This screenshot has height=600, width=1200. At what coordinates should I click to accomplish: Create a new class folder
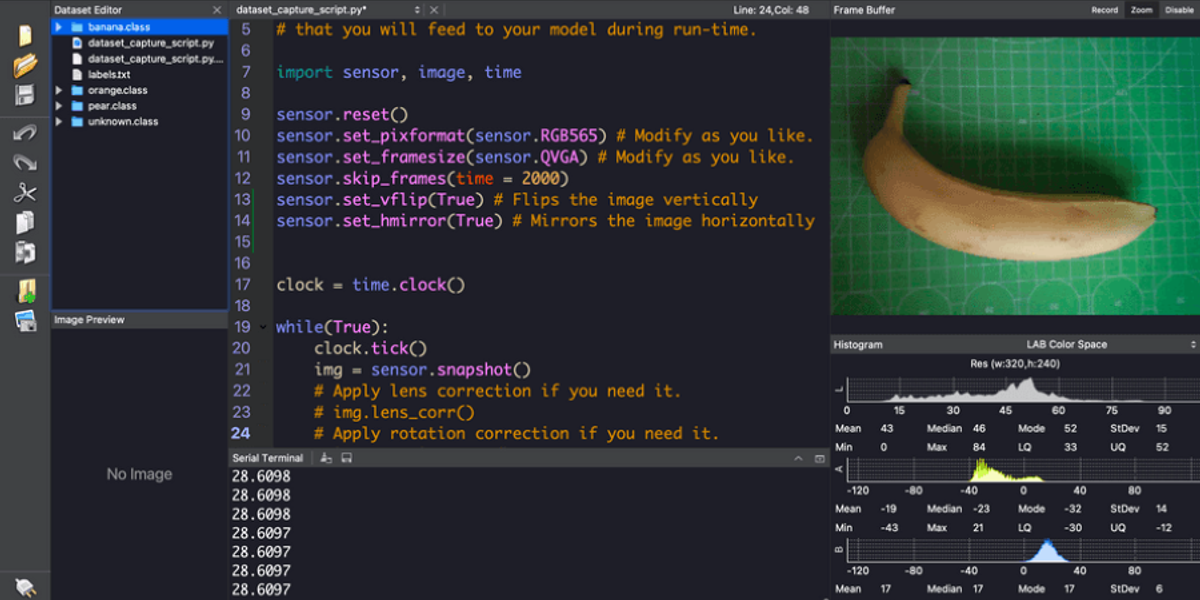click(x=25, y=291)
